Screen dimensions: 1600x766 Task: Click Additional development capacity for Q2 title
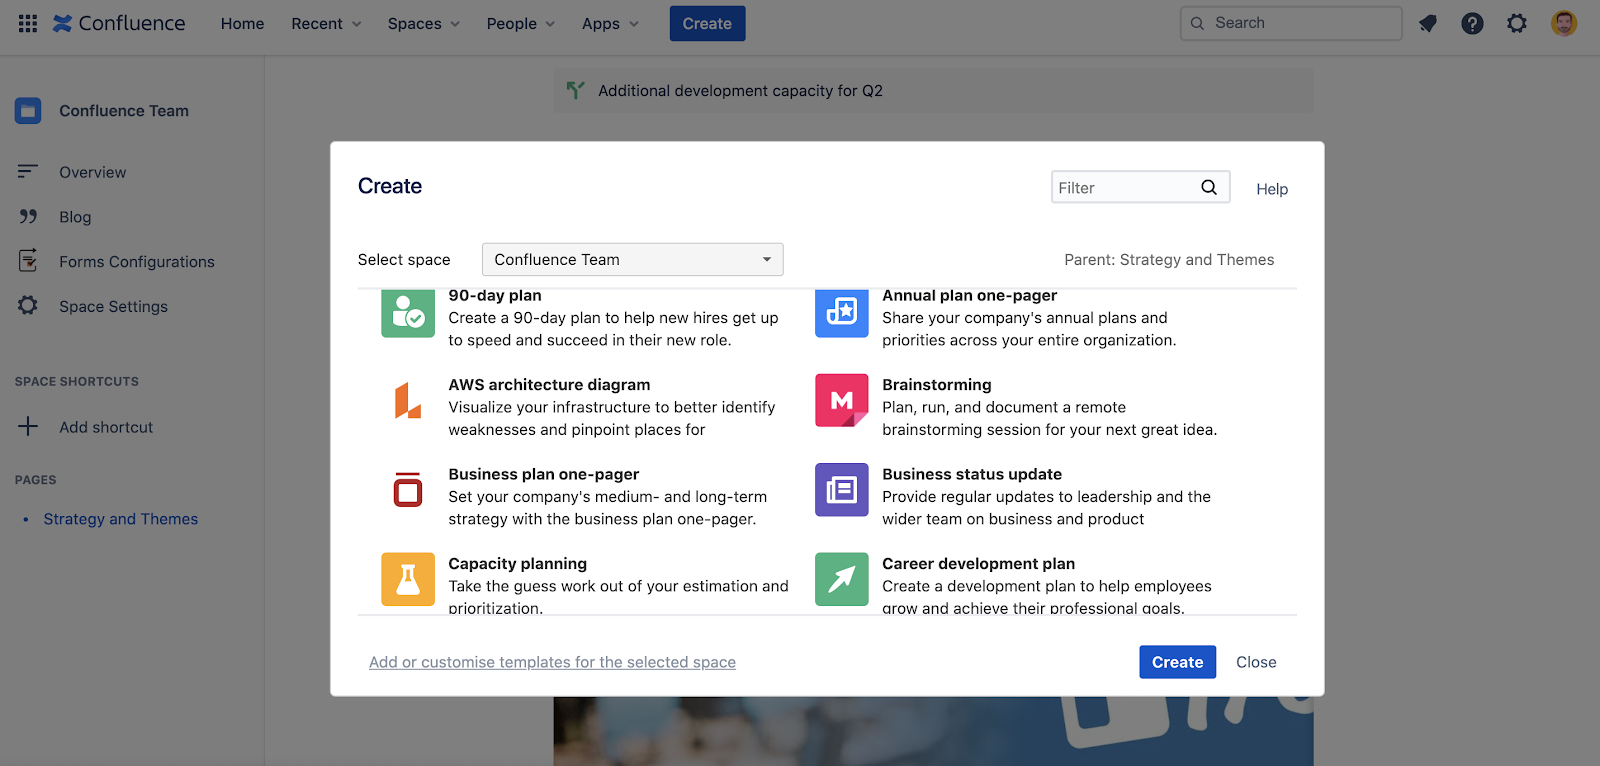[x=741, y=91]
